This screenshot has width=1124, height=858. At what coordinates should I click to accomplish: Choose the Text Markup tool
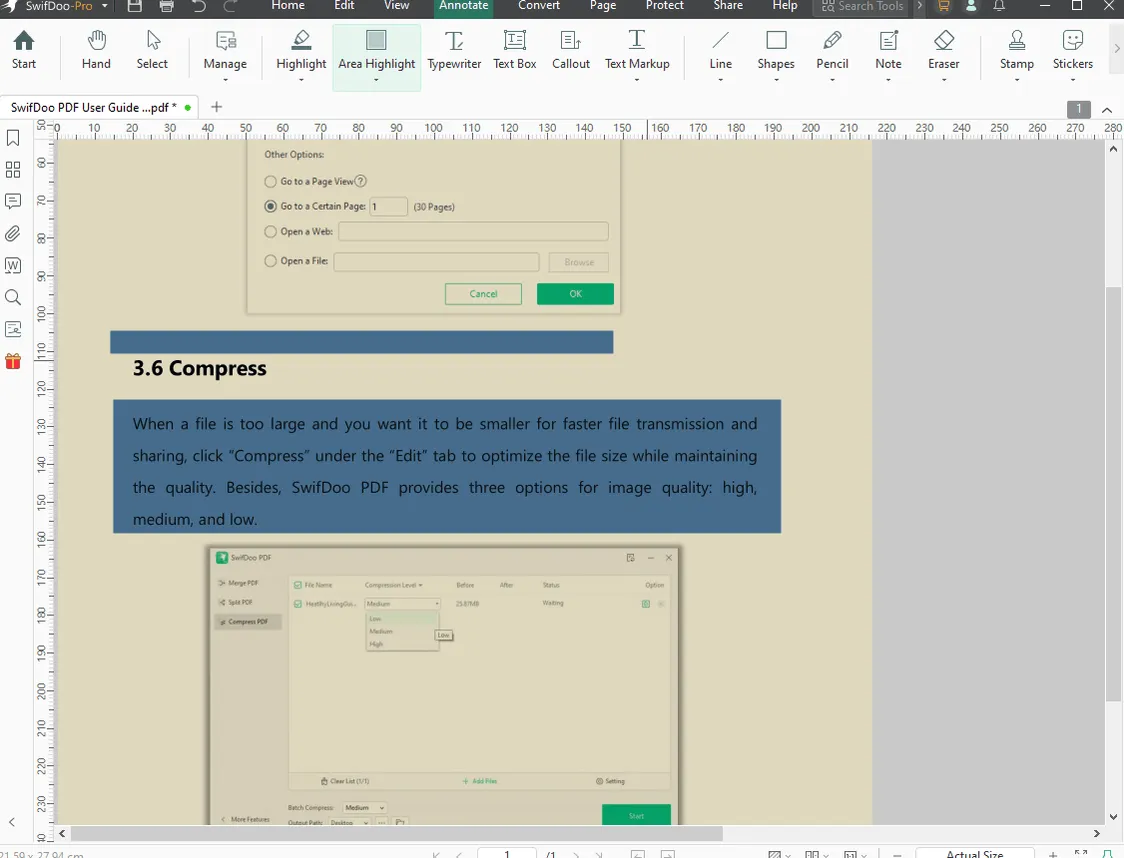pyautogui.click(x=637, y=50)
